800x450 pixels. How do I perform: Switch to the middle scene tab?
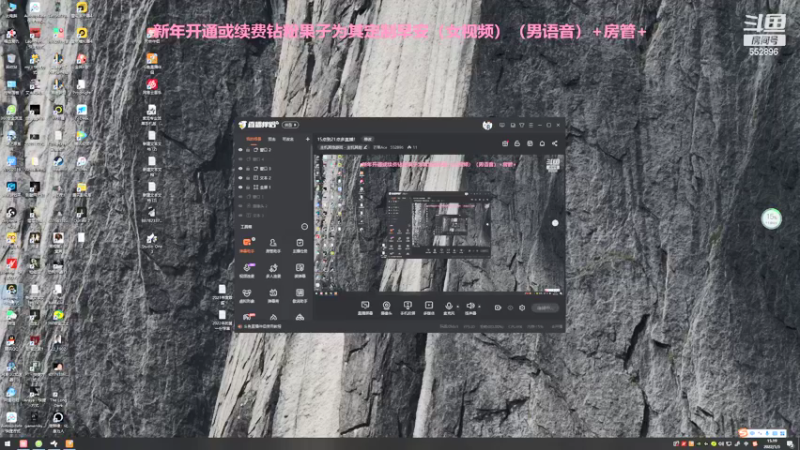[x=272, y=139]
